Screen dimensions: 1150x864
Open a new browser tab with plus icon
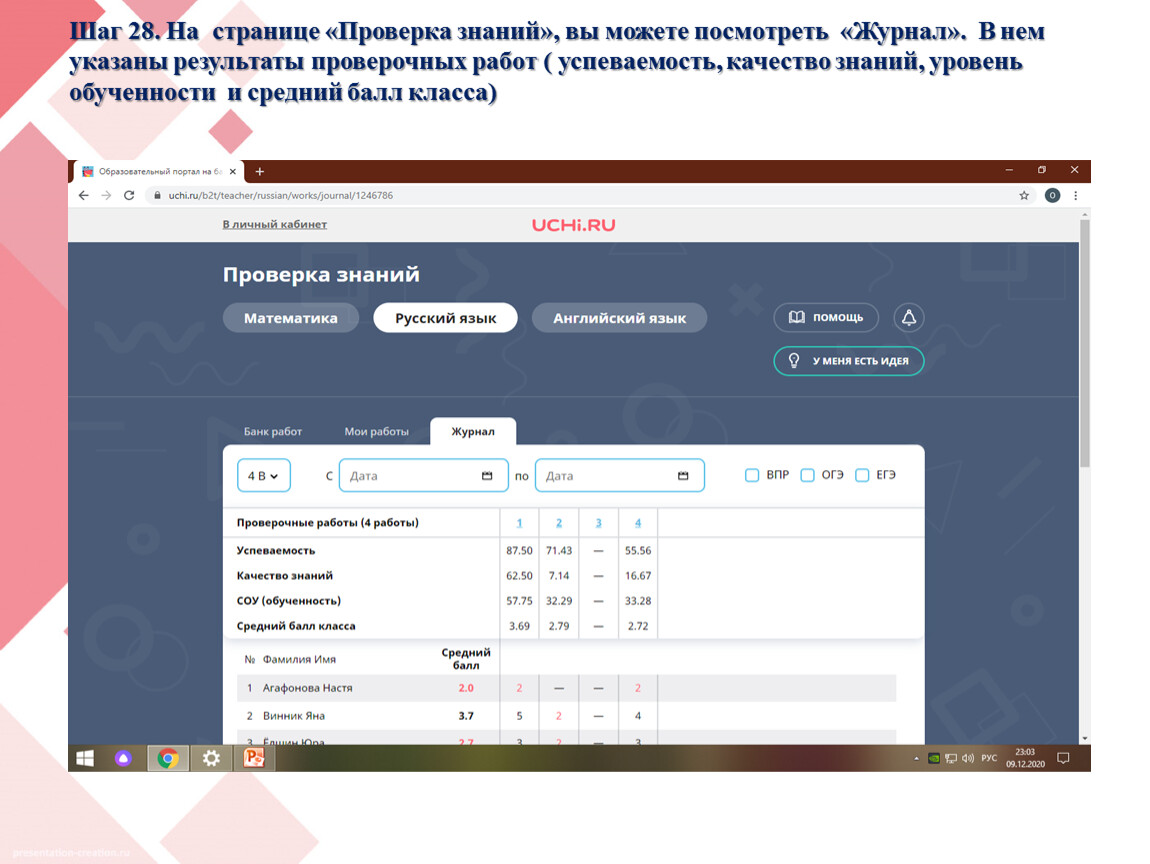click(x=260, y=171)
